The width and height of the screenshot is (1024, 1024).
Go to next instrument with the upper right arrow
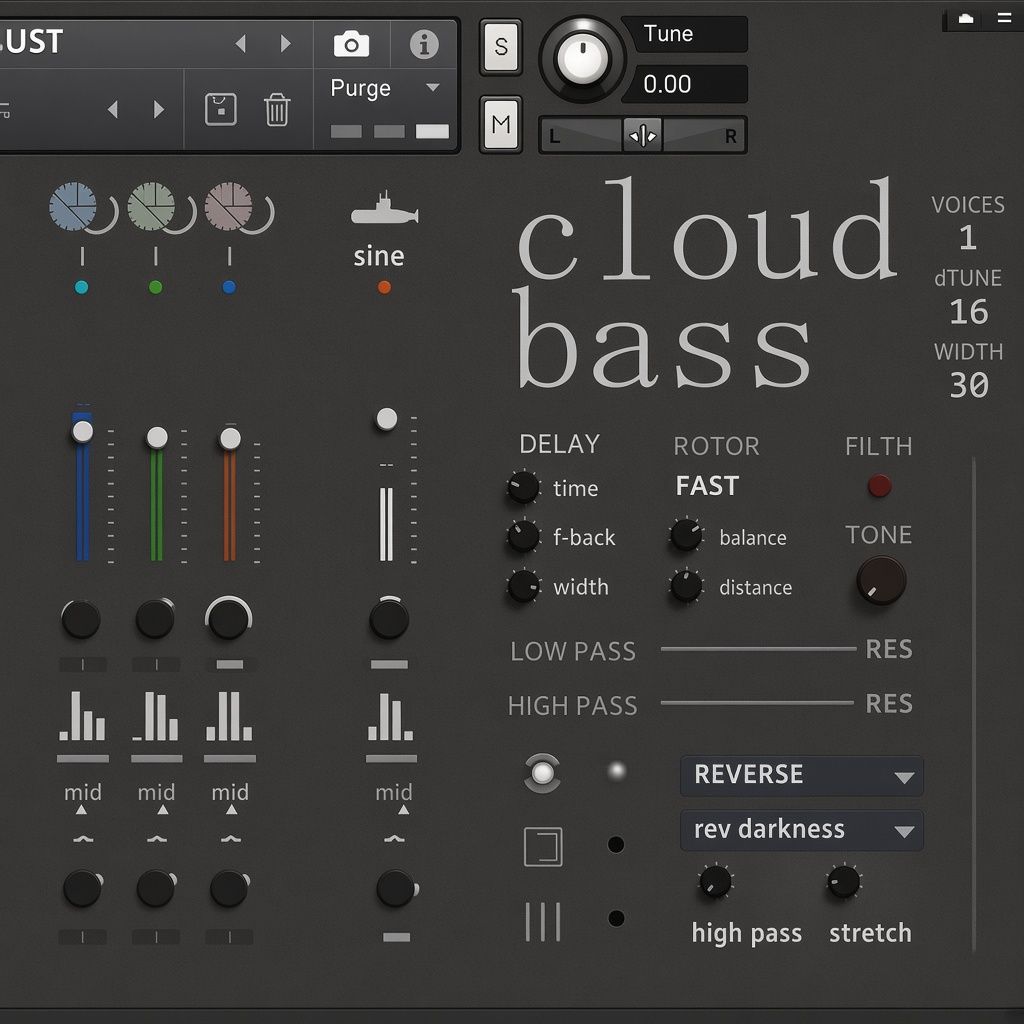(x=285, y=44)
